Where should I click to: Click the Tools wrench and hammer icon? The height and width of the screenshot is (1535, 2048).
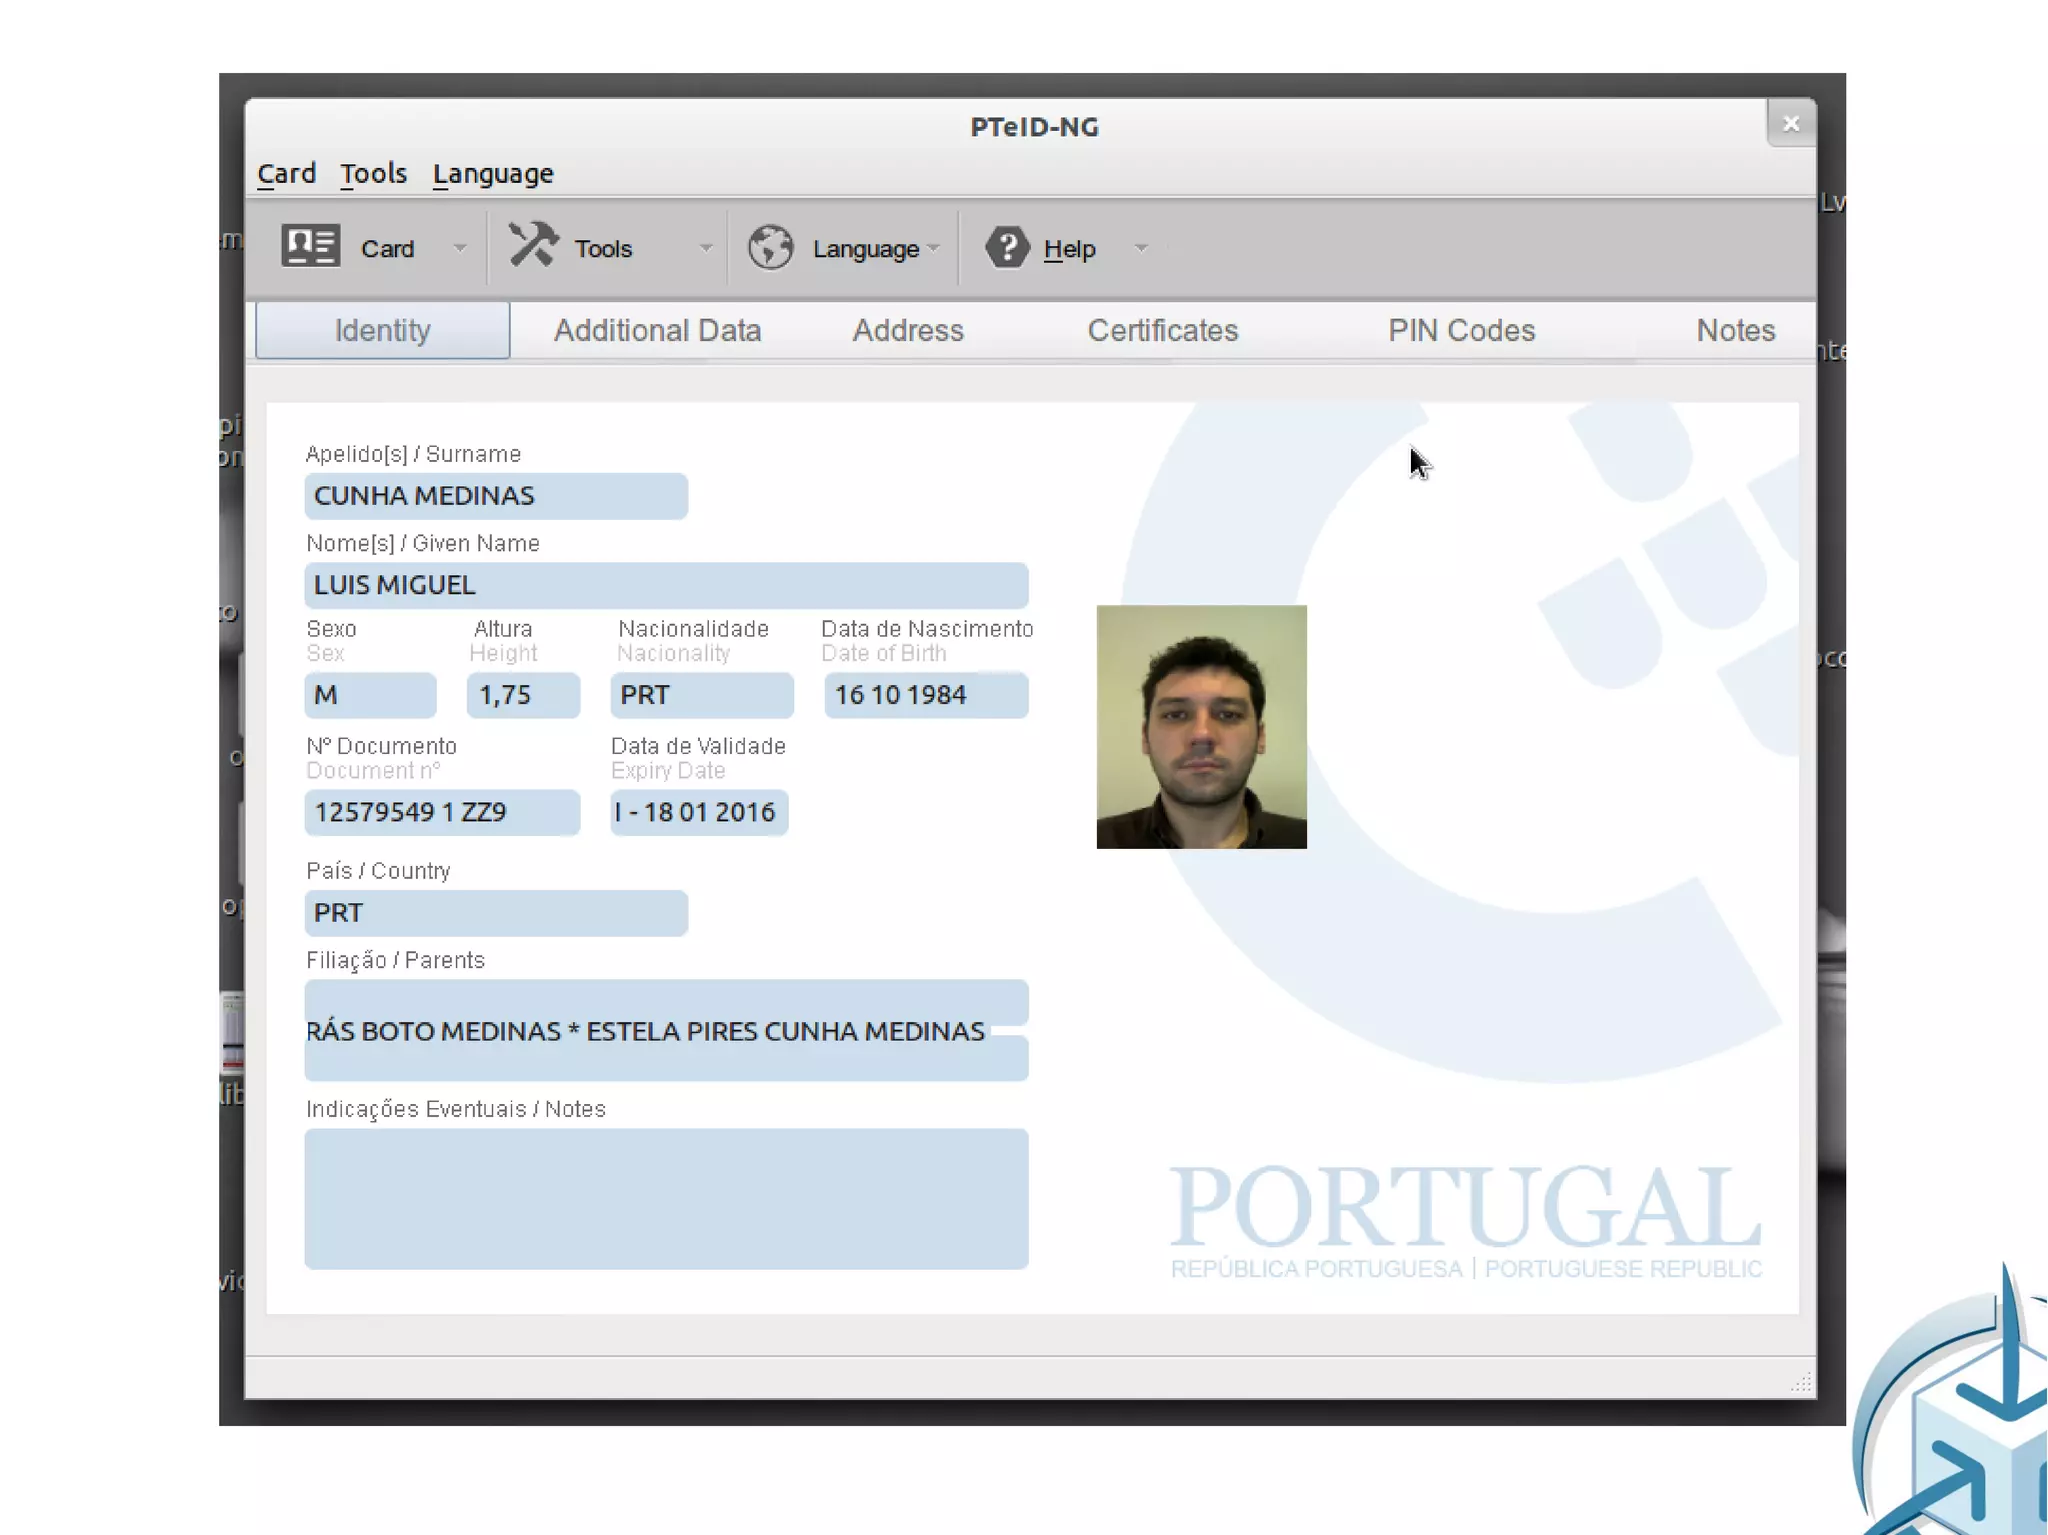tap(533, 245)
